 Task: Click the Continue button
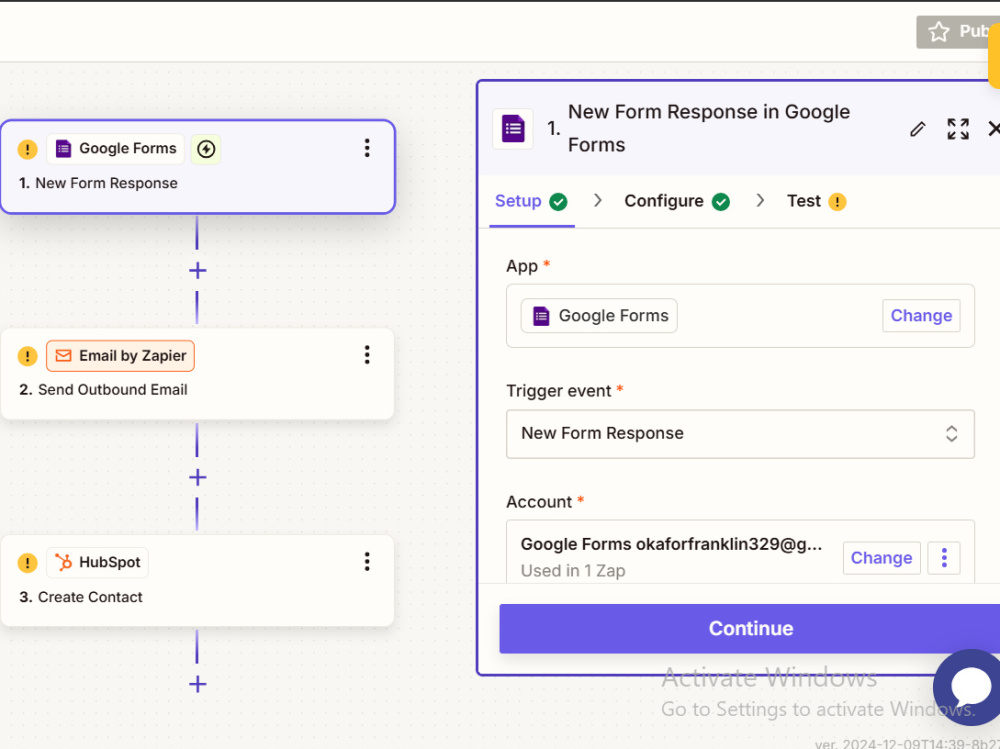(x=750, y=628)
